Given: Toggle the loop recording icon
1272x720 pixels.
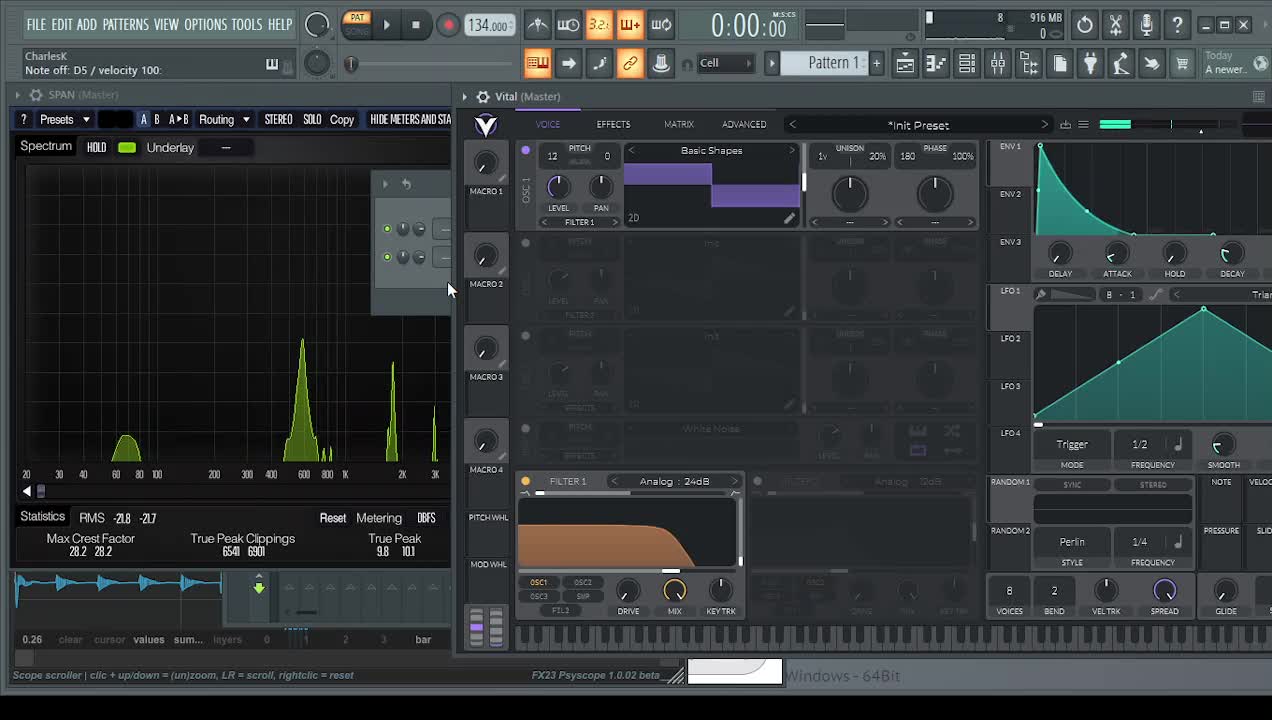Looking at the screenshot, I should [661, 24].
